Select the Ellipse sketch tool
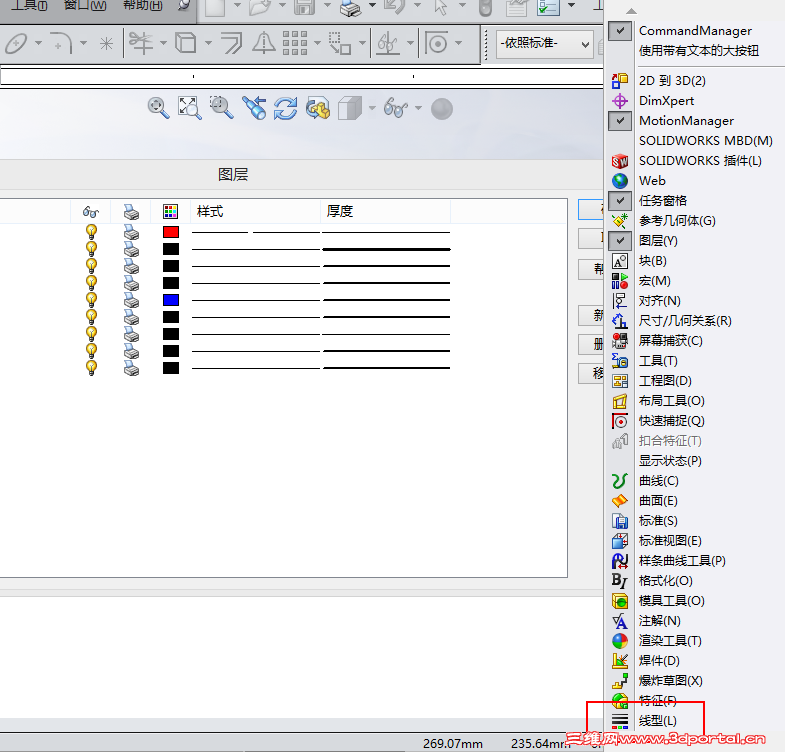Viewport: 785px width, 752px height. [x=16, y=44]
